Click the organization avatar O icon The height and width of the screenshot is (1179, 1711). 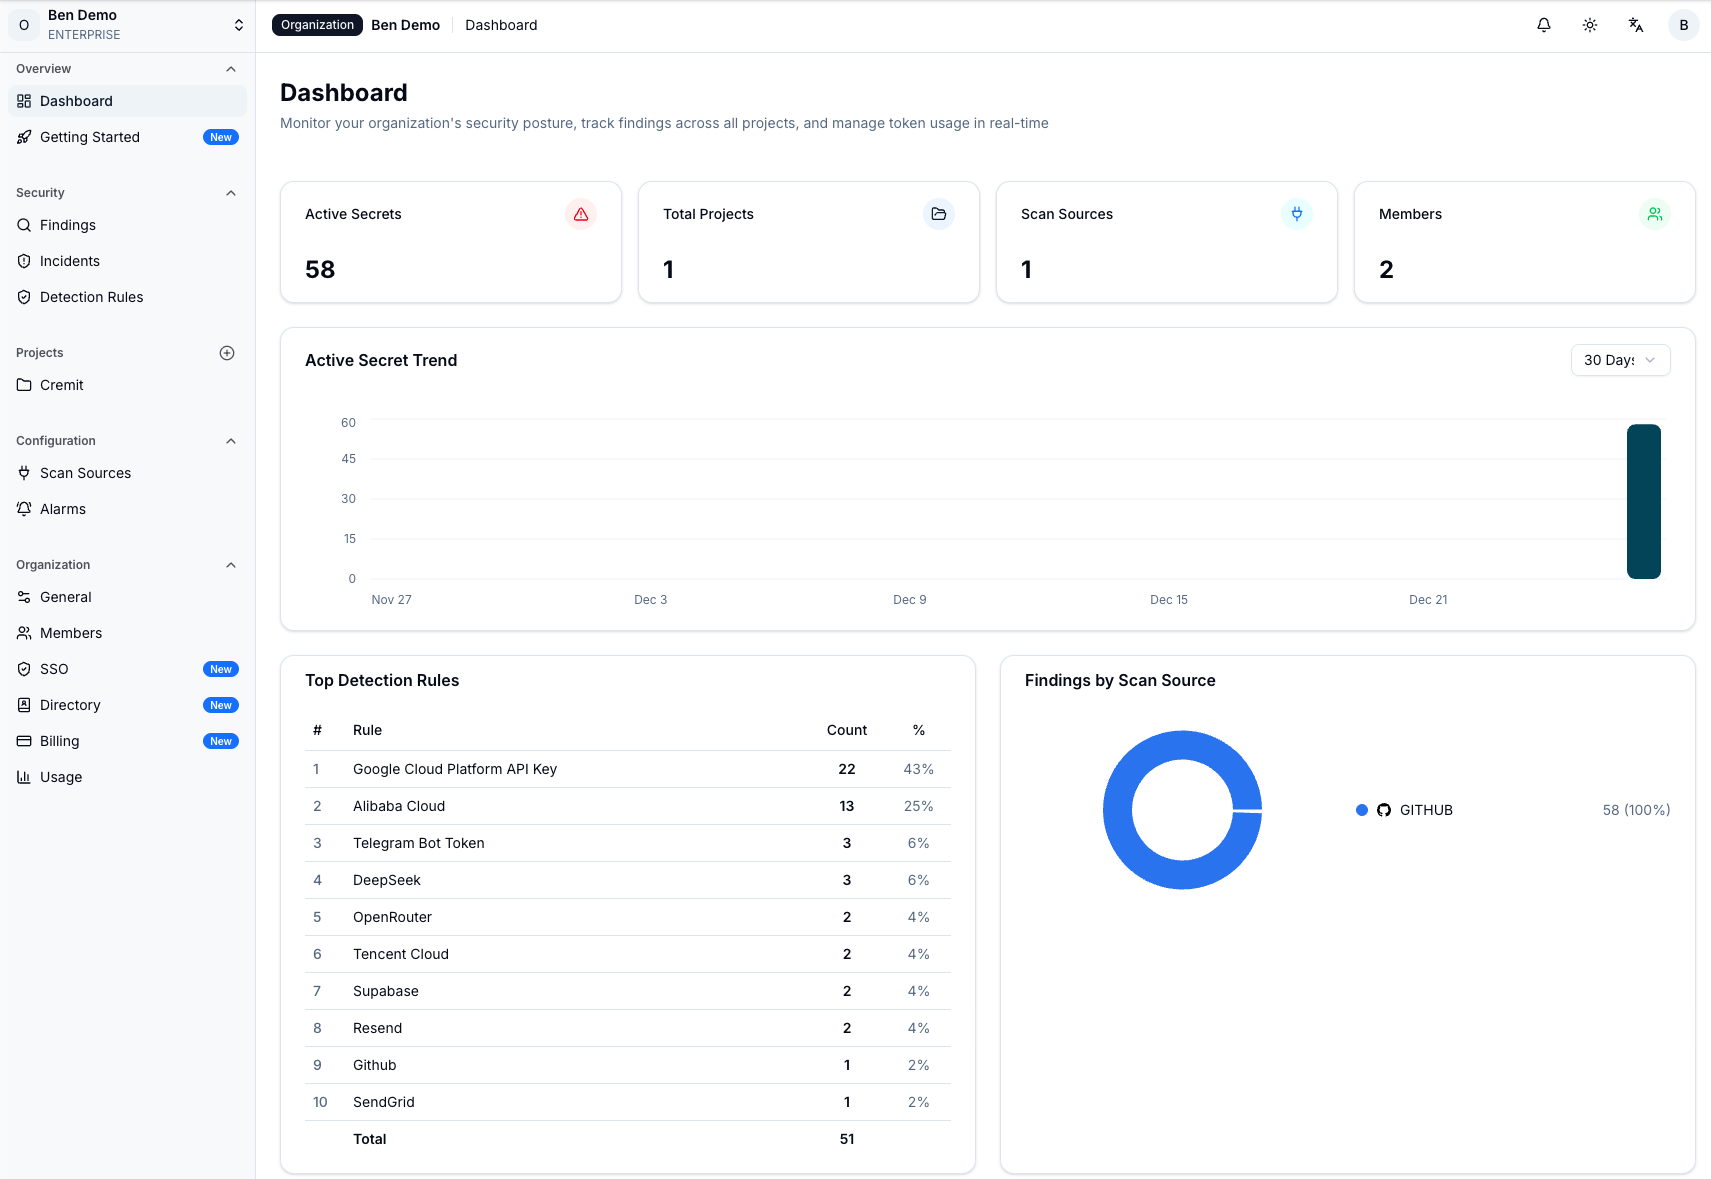point(24,25)
